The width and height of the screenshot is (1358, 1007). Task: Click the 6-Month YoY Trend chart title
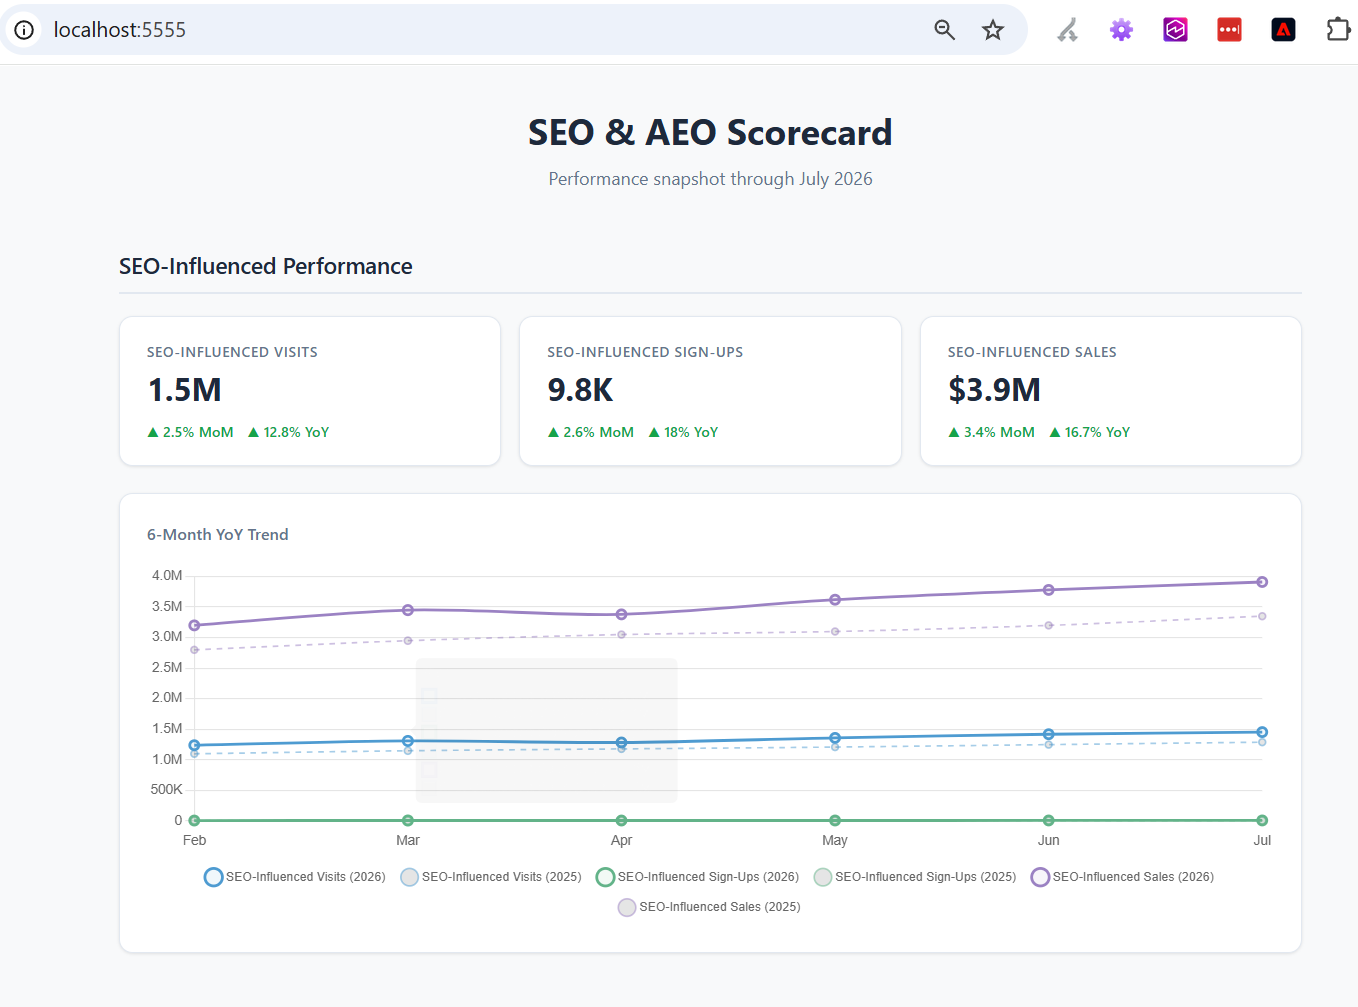[218, 535]
